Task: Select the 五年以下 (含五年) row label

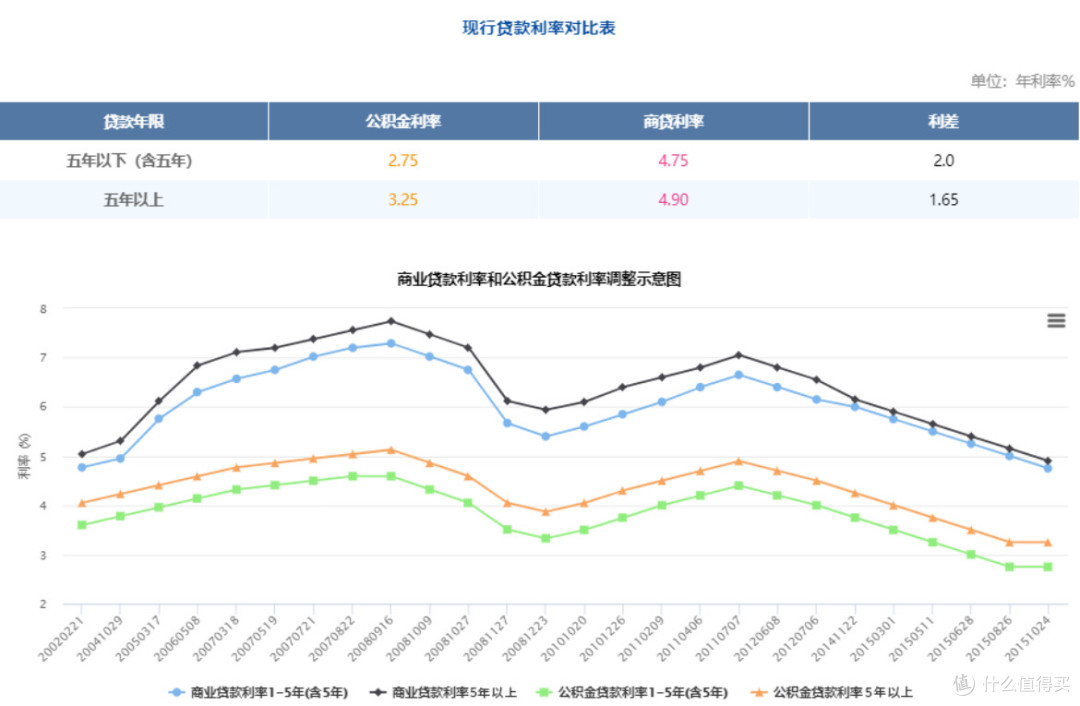Action: [x=129, y=161]
